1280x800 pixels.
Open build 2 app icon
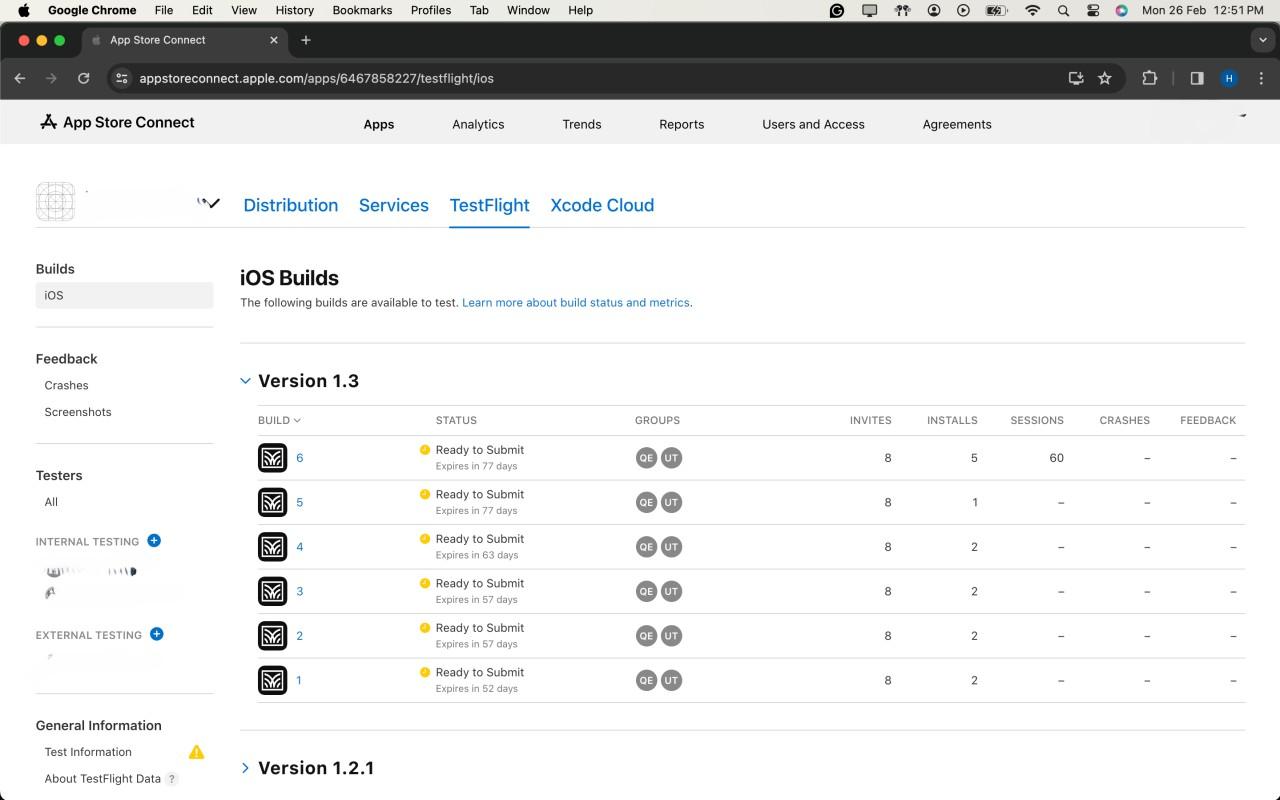tap(272, 636)
